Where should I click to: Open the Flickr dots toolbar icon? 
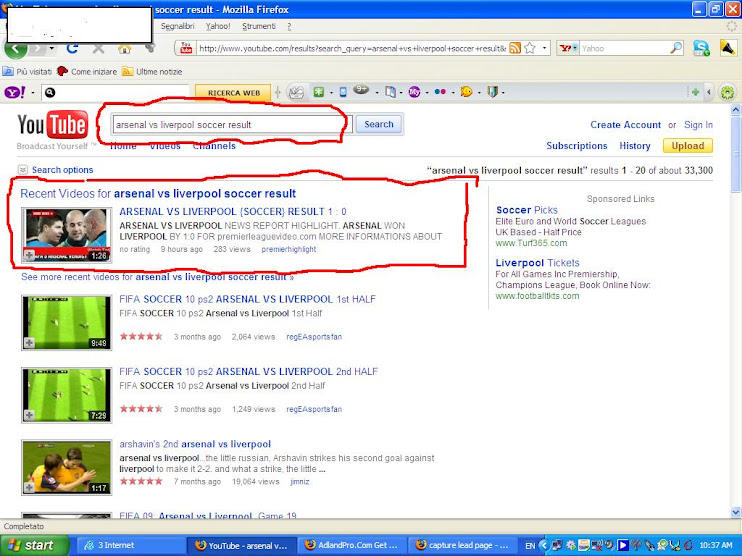click(x=440, y=92)
